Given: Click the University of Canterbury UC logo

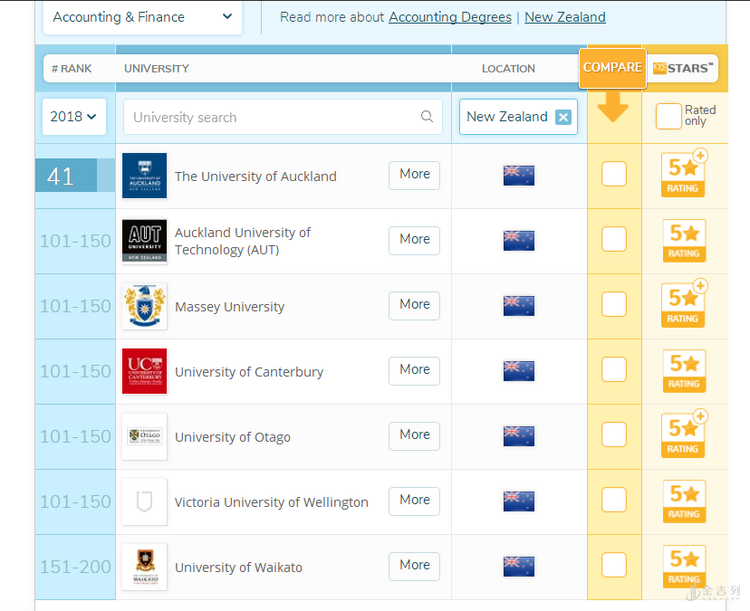Looking at the screenshot, I should pyautogui.click(x=144, y=371).
